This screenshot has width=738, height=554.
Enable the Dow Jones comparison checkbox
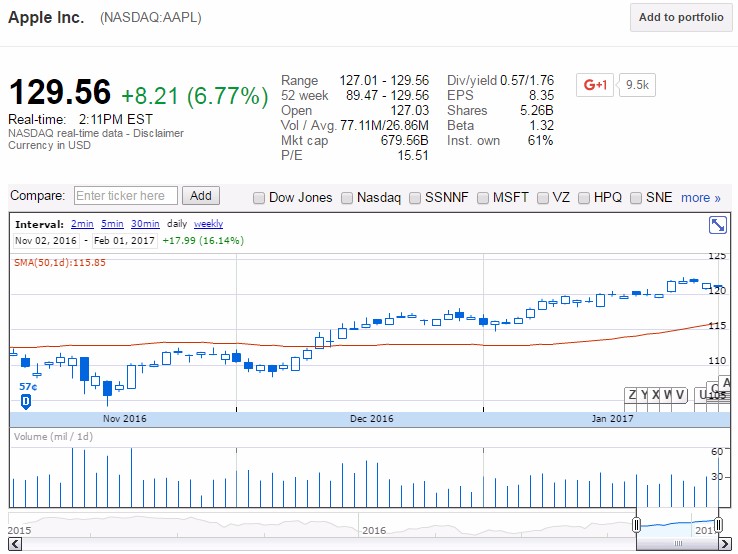point(258,198)
